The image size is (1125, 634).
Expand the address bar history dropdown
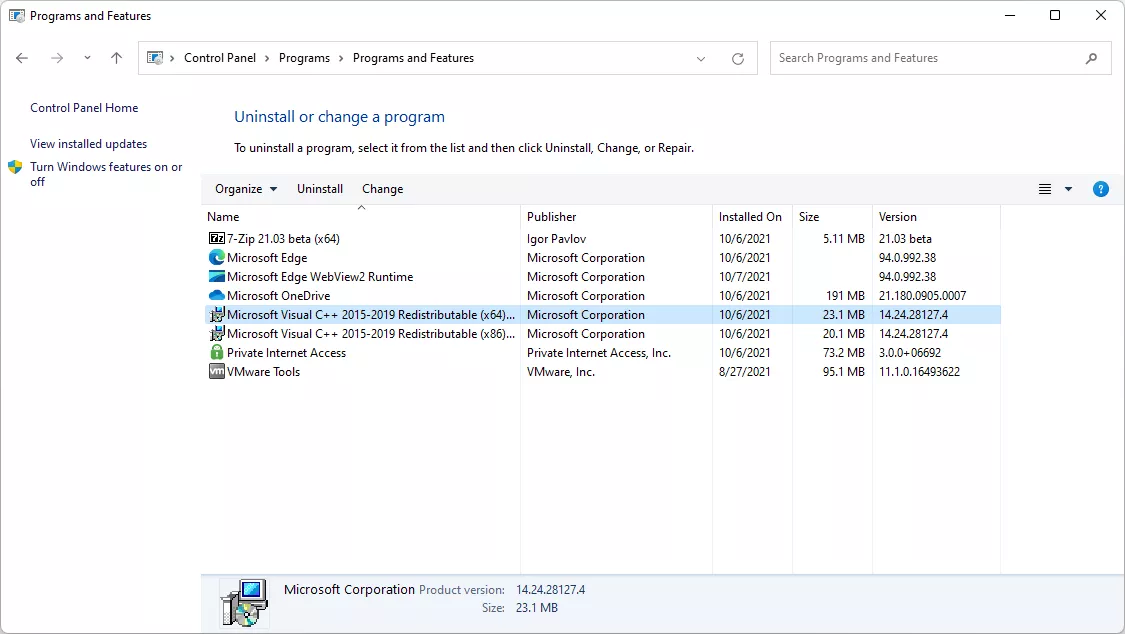701,59
